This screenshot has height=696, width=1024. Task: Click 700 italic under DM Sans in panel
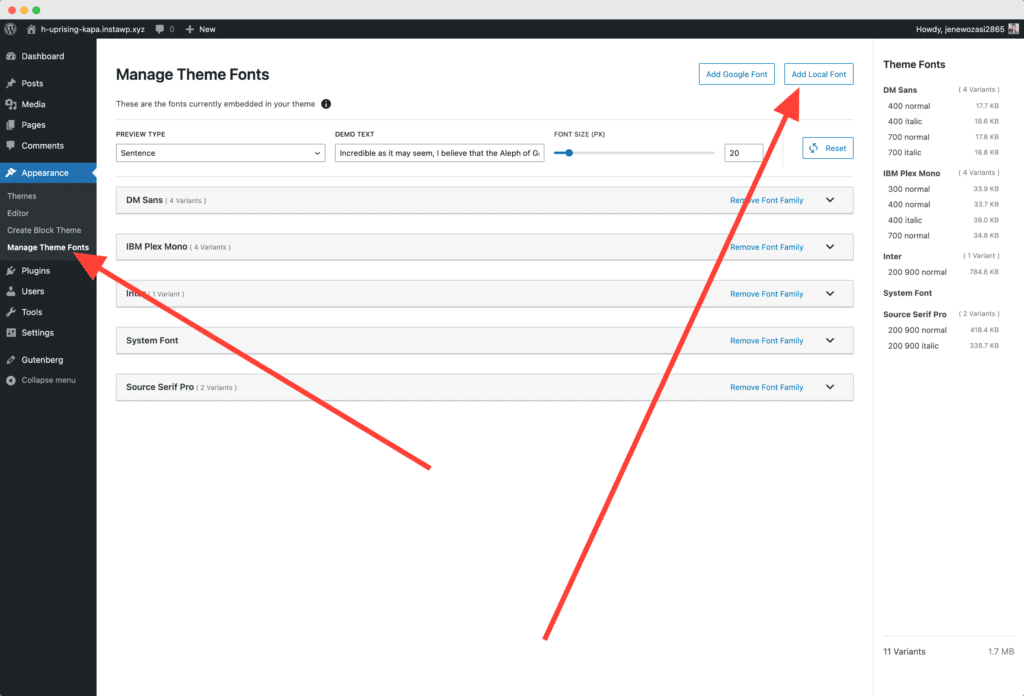tap(904, 153)
